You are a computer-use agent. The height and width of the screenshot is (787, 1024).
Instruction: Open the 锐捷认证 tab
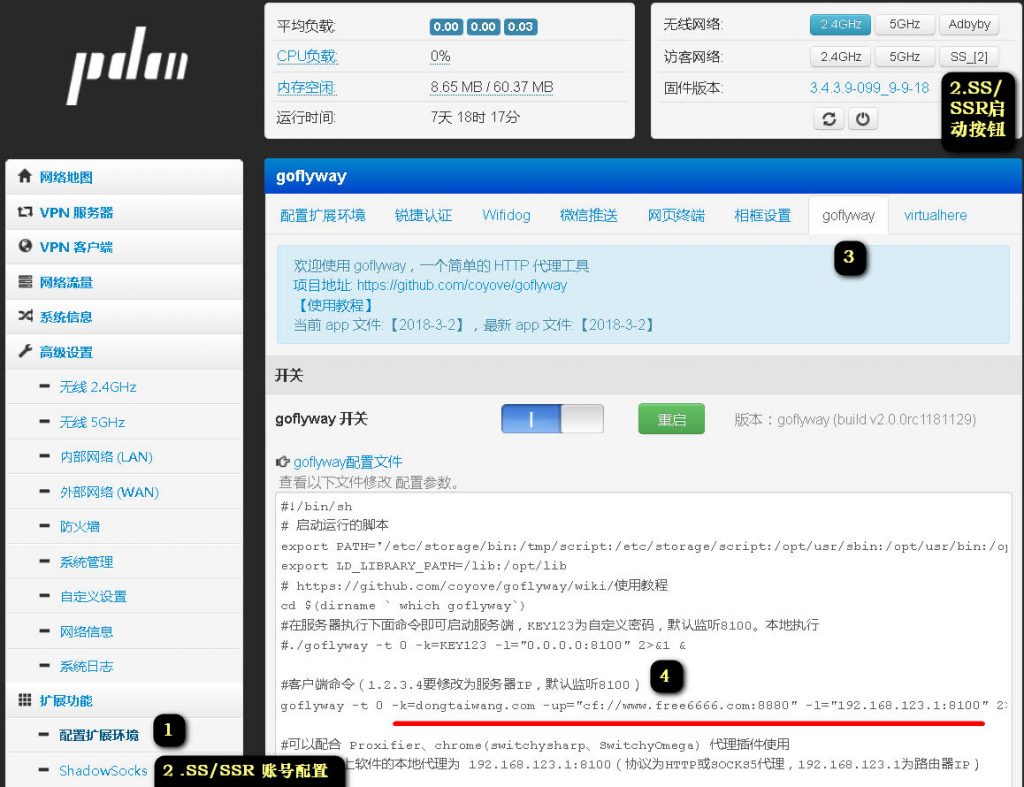[423, 216]
